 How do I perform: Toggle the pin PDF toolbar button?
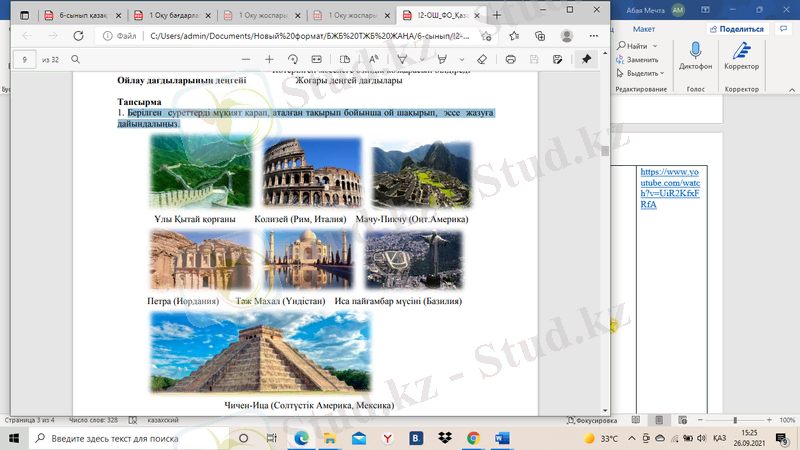(586, 60)
